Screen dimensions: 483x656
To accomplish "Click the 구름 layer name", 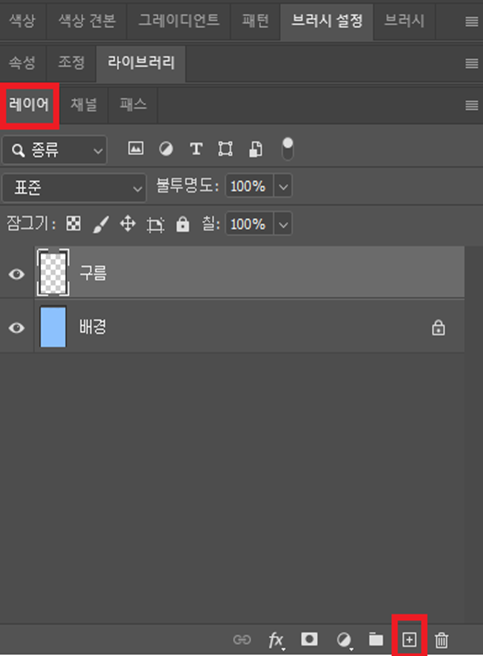I will coord(93,273).
